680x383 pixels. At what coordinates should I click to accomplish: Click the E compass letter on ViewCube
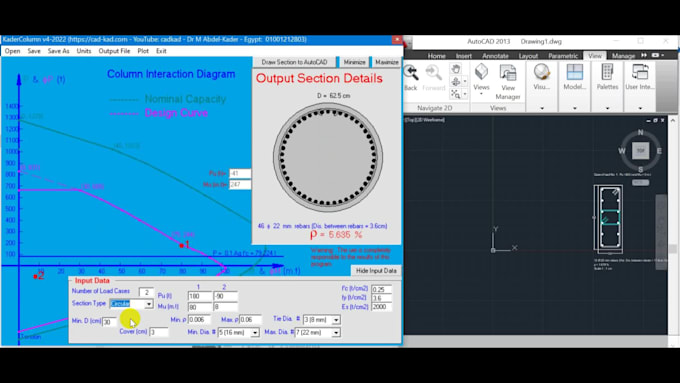point(659,151)
